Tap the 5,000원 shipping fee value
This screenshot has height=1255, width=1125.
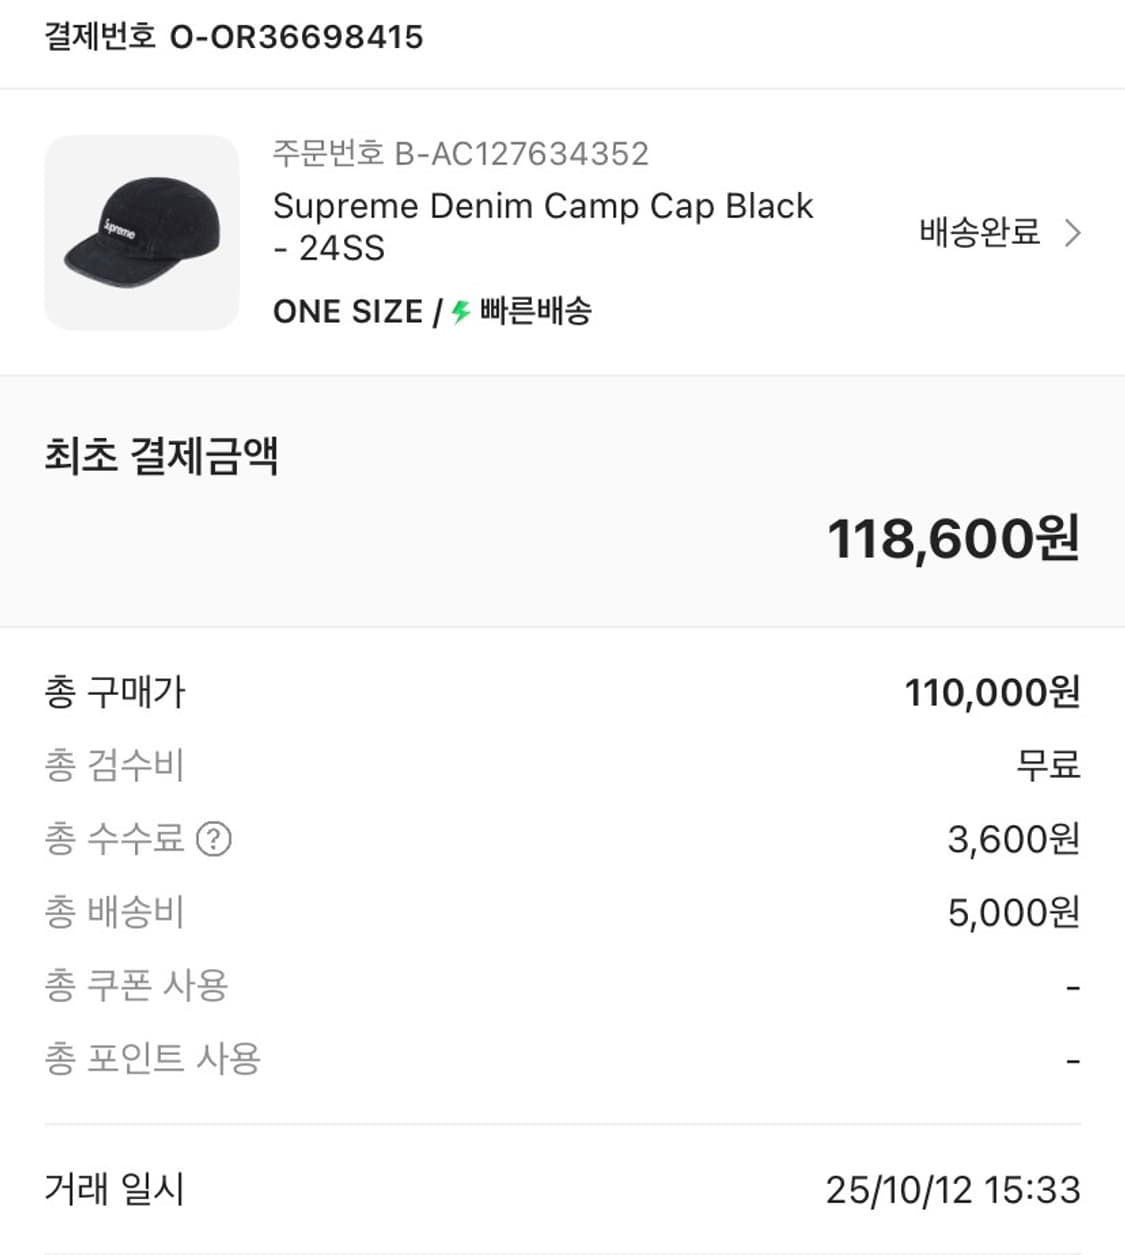pyautogui.click(x=1013, y=912)
